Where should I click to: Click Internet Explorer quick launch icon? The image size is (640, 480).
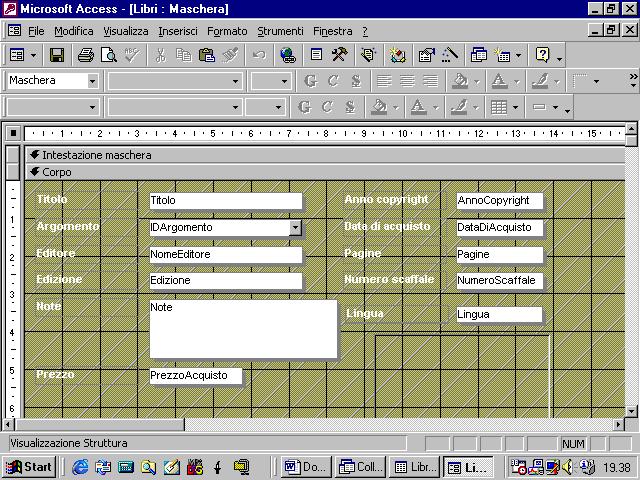pos(80,467)
